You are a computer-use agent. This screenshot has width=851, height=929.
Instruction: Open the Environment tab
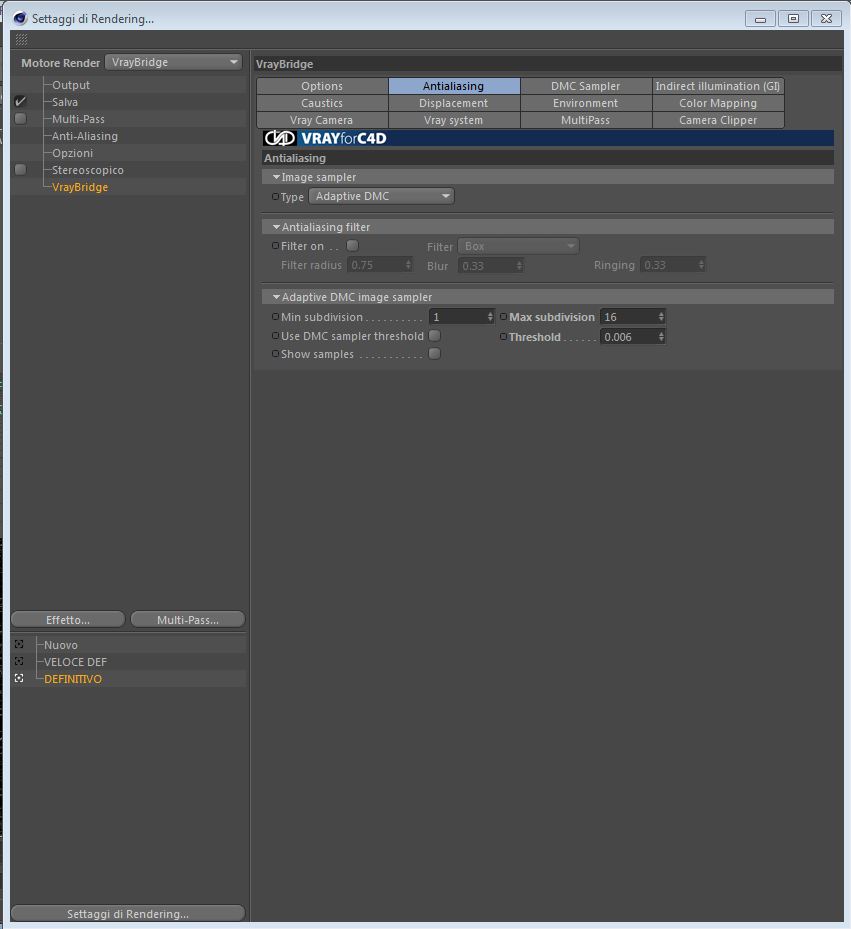click(586, 103)
